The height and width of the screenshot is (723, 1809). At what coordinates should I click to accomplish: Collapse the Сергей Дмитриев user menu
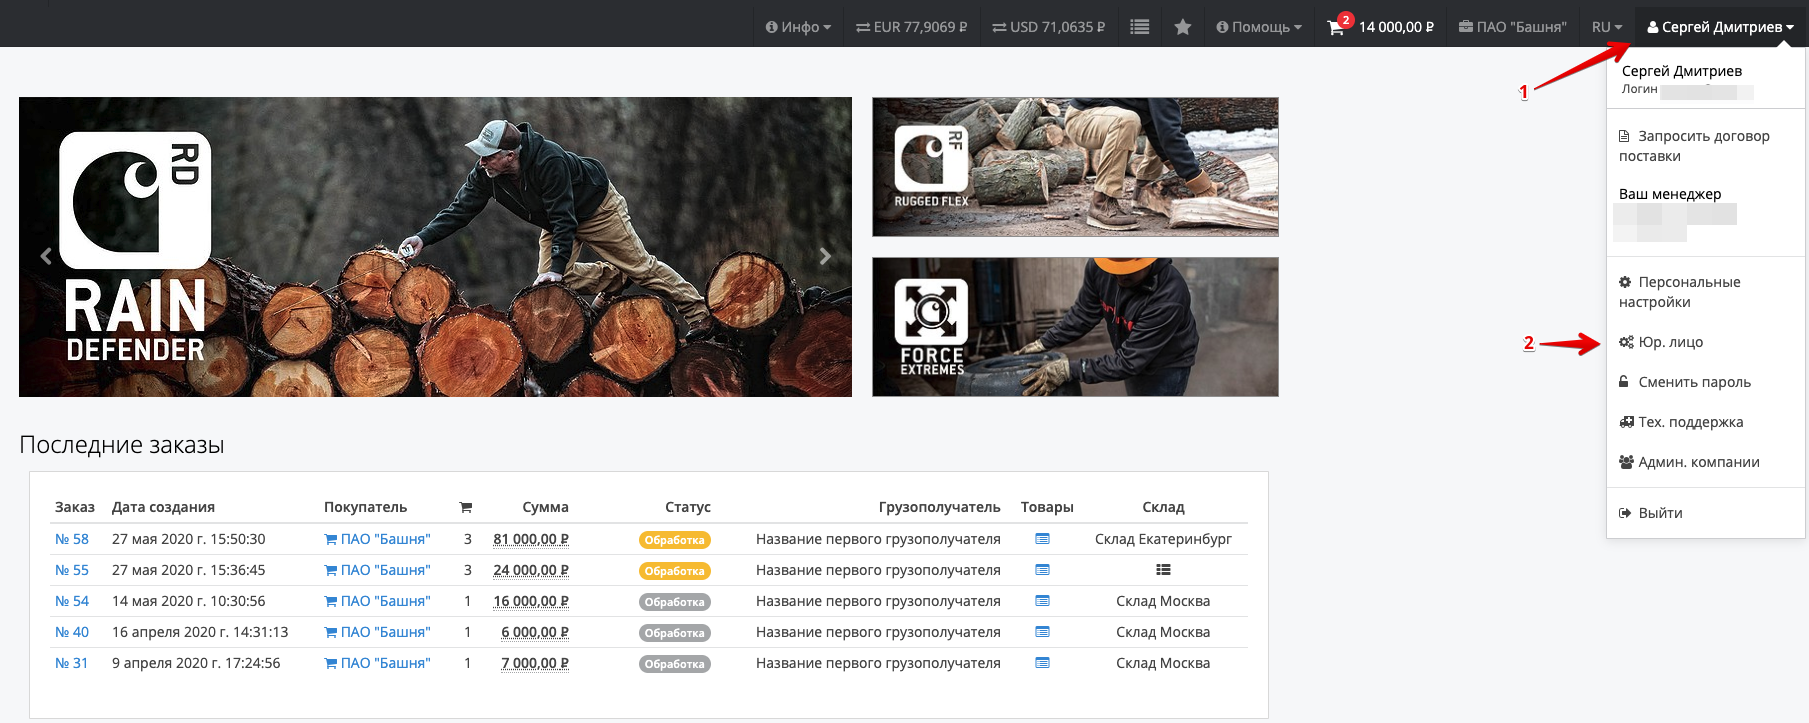tap(1720, 27)
